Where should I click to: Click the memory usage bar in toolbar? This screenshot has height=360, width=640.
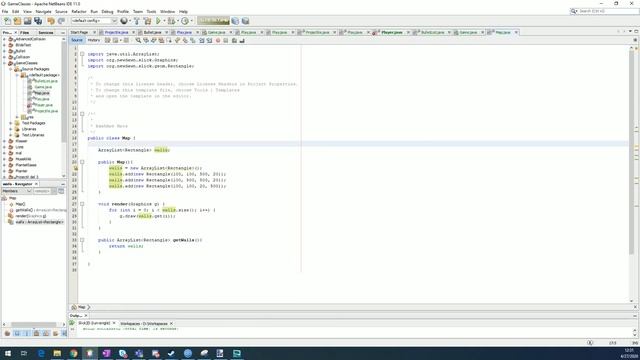(213, 21)
